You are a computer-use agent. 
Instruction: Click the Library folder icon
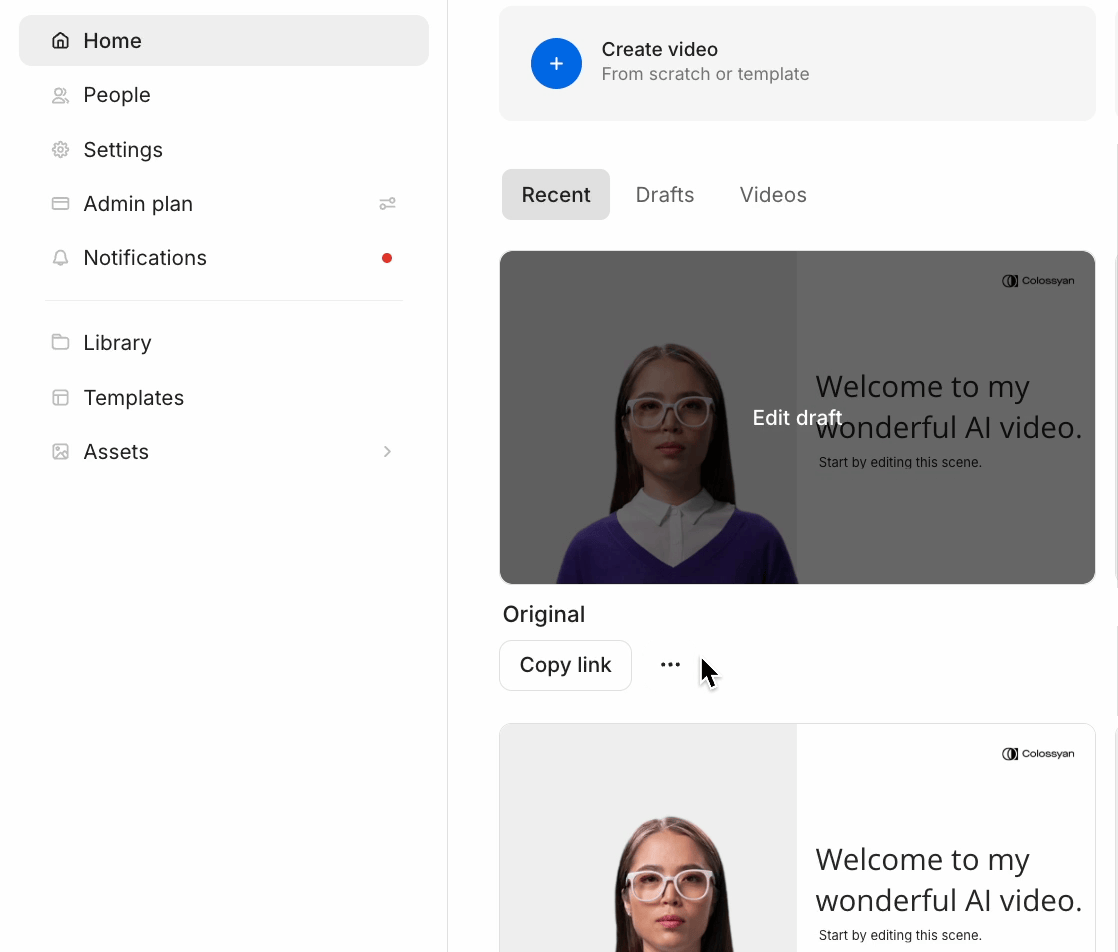tap(61, 342)
